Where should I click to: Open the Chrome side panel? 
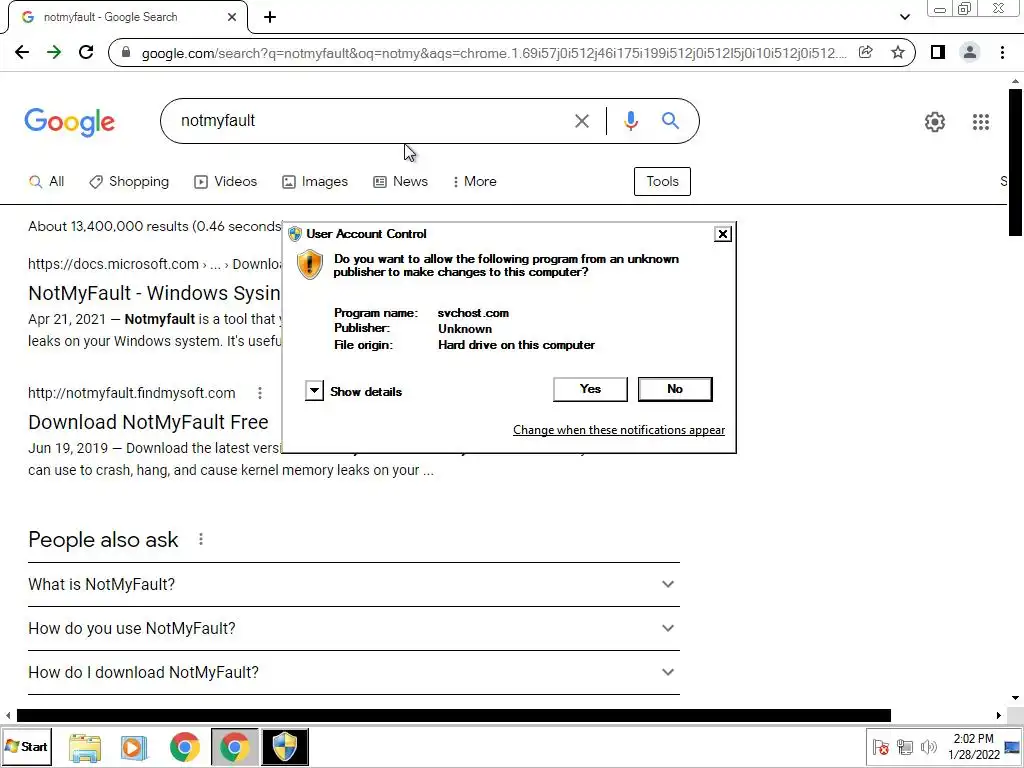point(938,52)
